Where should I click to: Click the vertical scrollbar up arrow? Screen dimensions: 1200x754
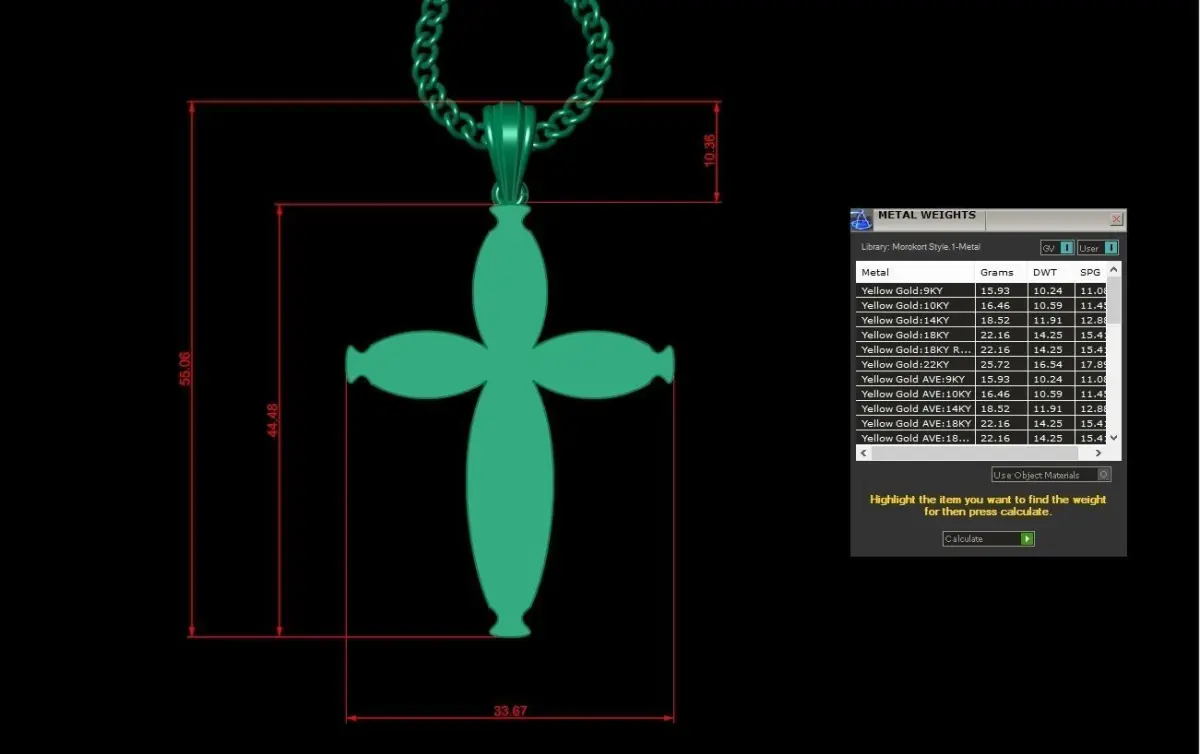1115,269
